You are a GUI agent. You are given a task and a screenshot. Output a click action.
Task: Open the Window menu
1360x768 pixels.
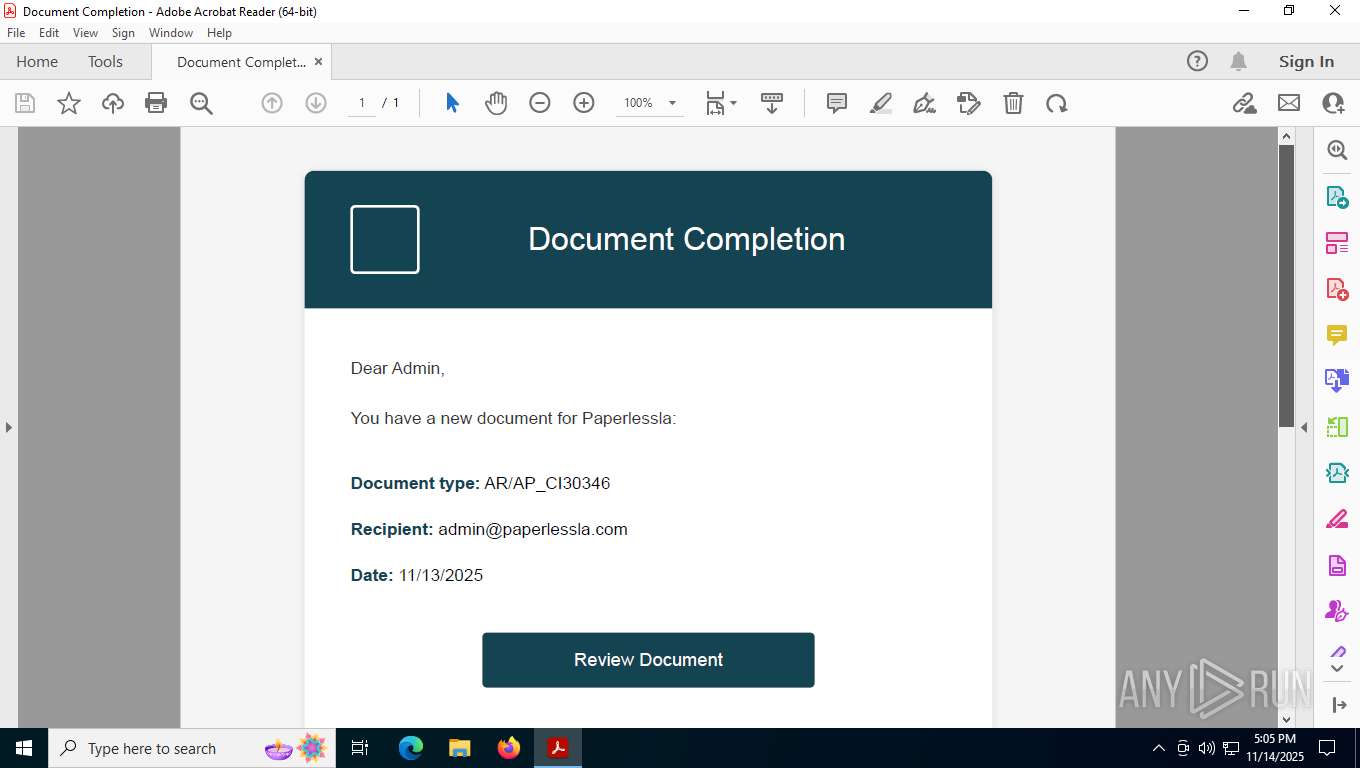171,33
